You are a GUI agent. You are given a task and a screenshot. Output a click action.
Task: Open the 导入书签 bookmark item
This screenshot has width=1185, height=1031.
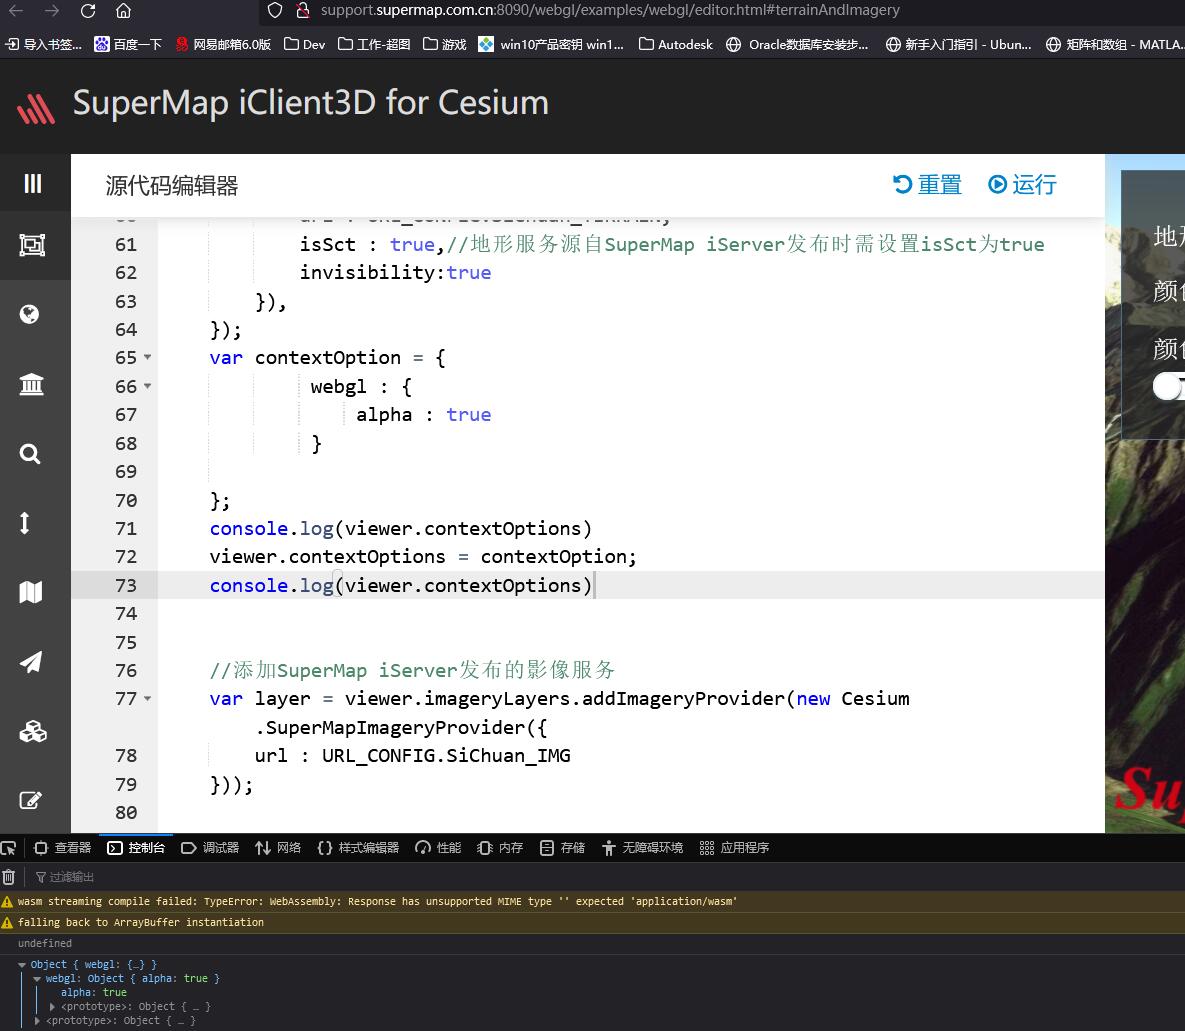tap(44, 45)
